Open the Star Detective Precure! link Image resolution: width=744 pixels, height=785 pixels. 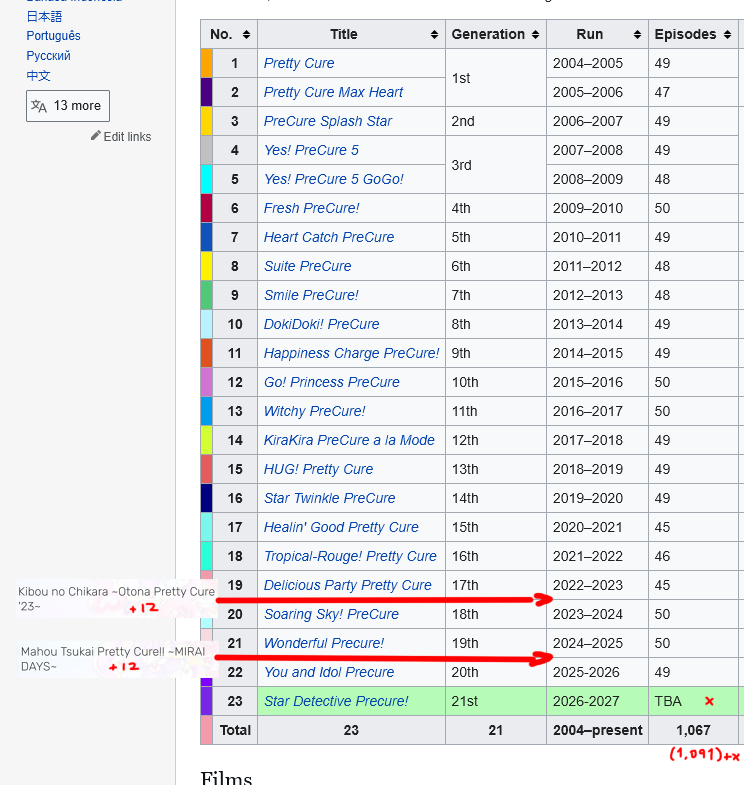tap(336, 701)
